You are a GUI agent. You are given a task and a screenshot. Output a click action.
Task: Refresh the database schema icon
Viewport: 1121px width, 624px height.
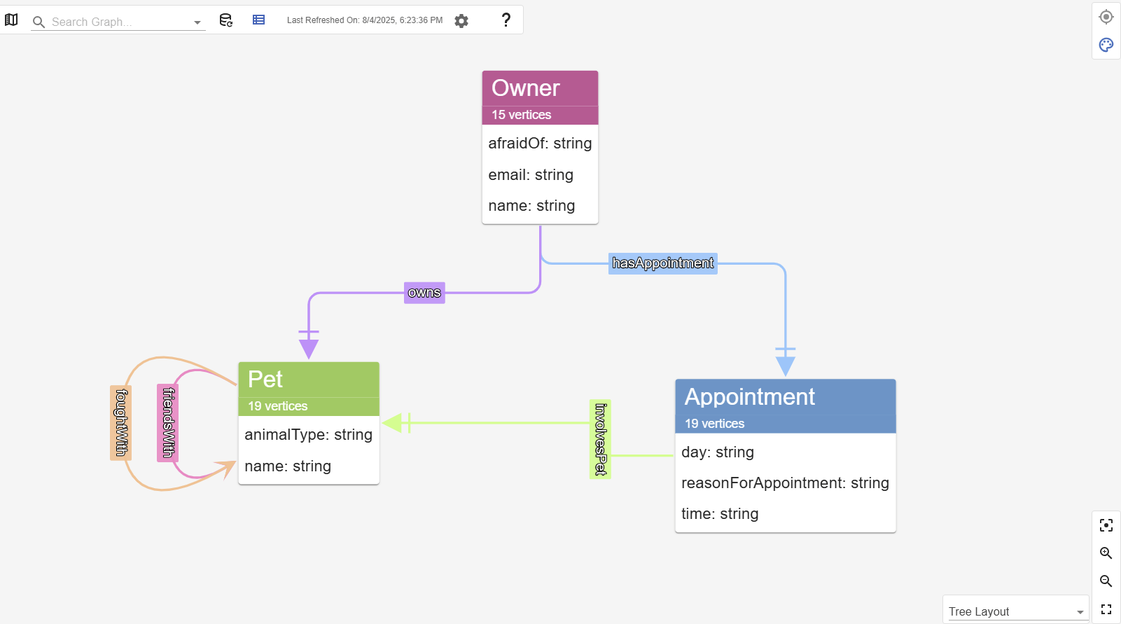(x=226, y=20)
